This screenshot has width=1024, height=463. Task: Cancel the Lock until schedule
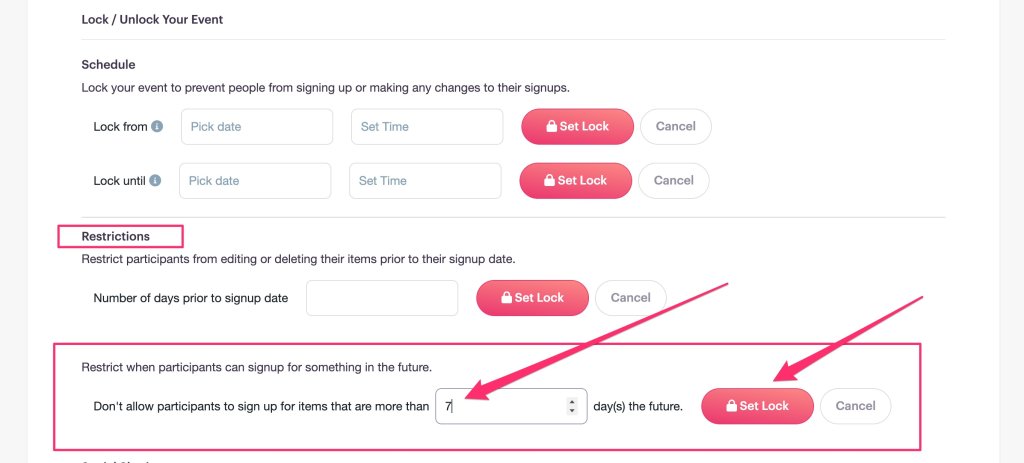coord(673,181)
